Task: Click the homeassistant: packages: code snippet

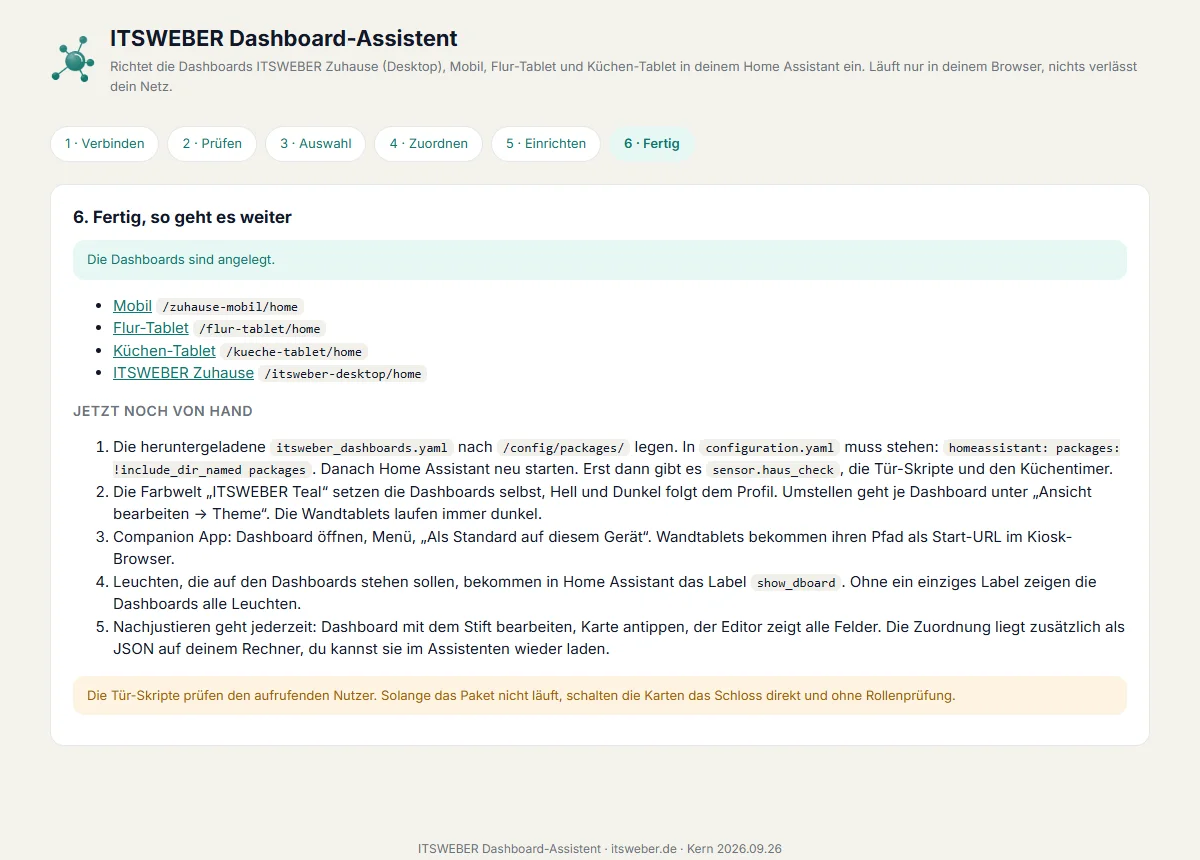Action: [x=1034, y=448]
